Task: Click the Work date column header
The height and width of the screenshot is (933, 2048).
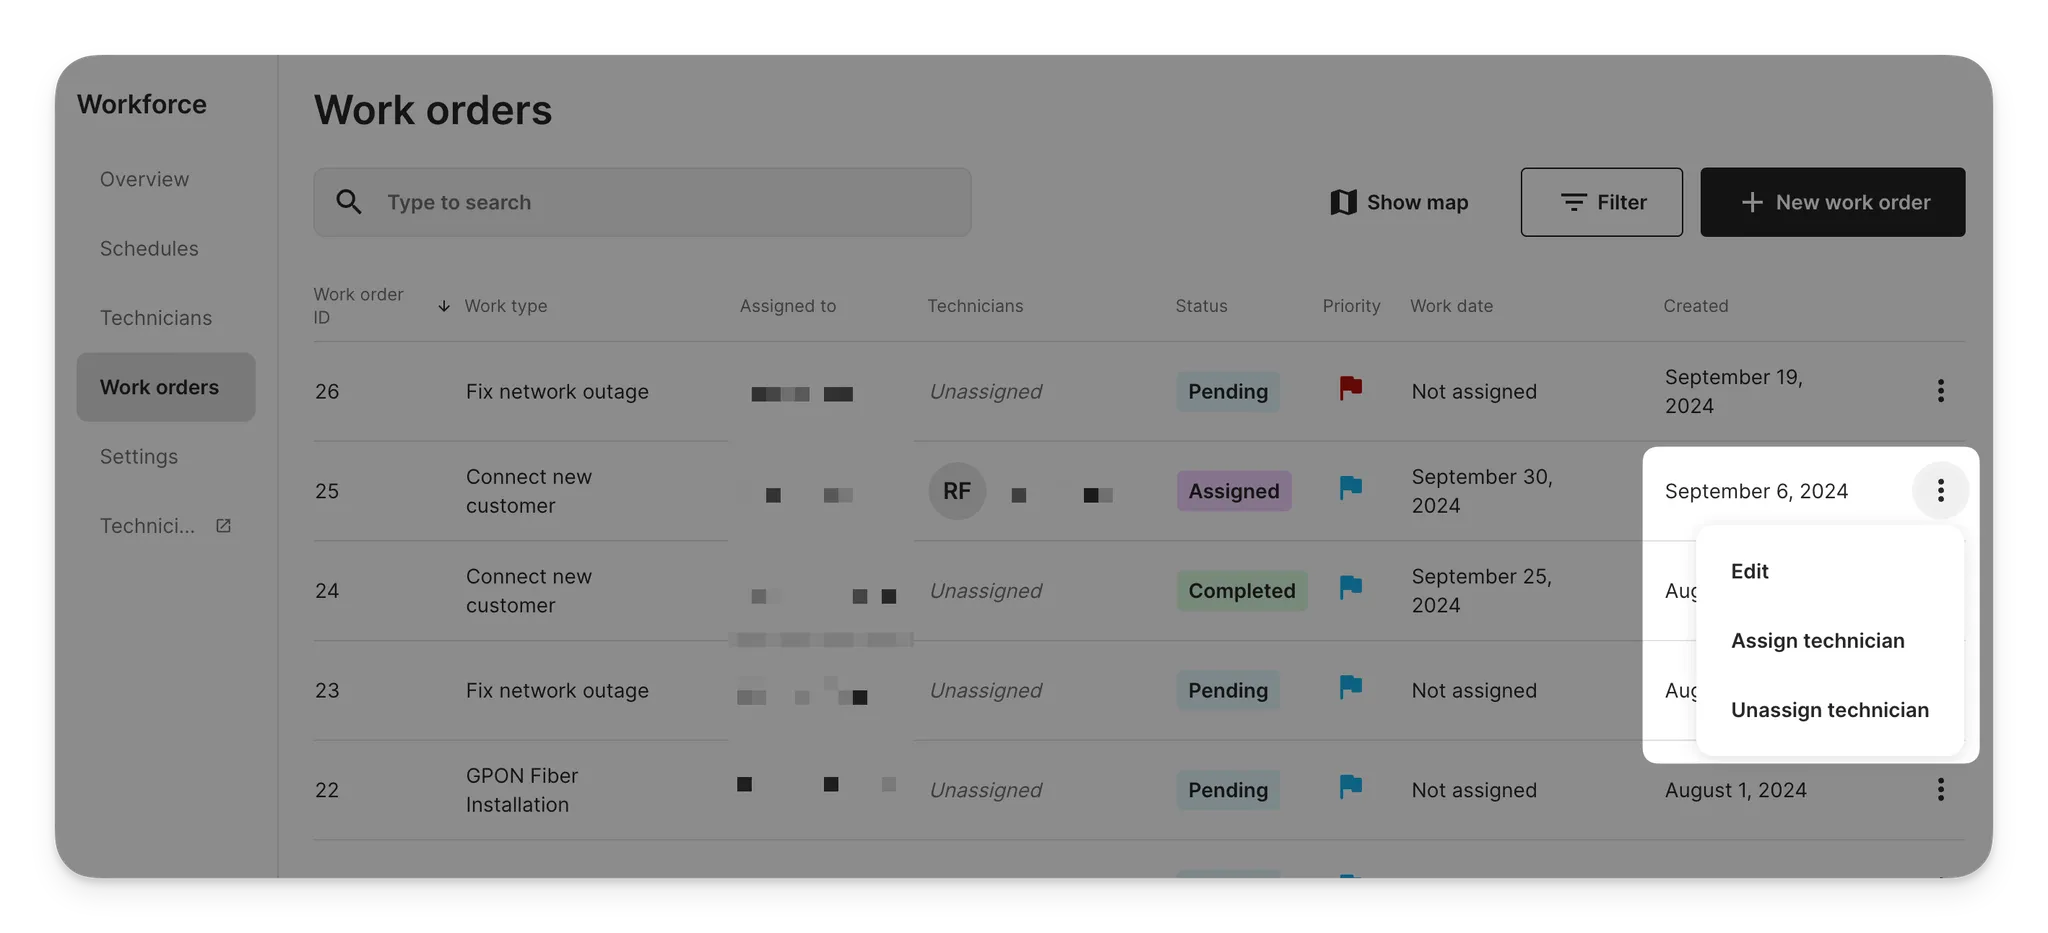Action: click(1451, 306)
